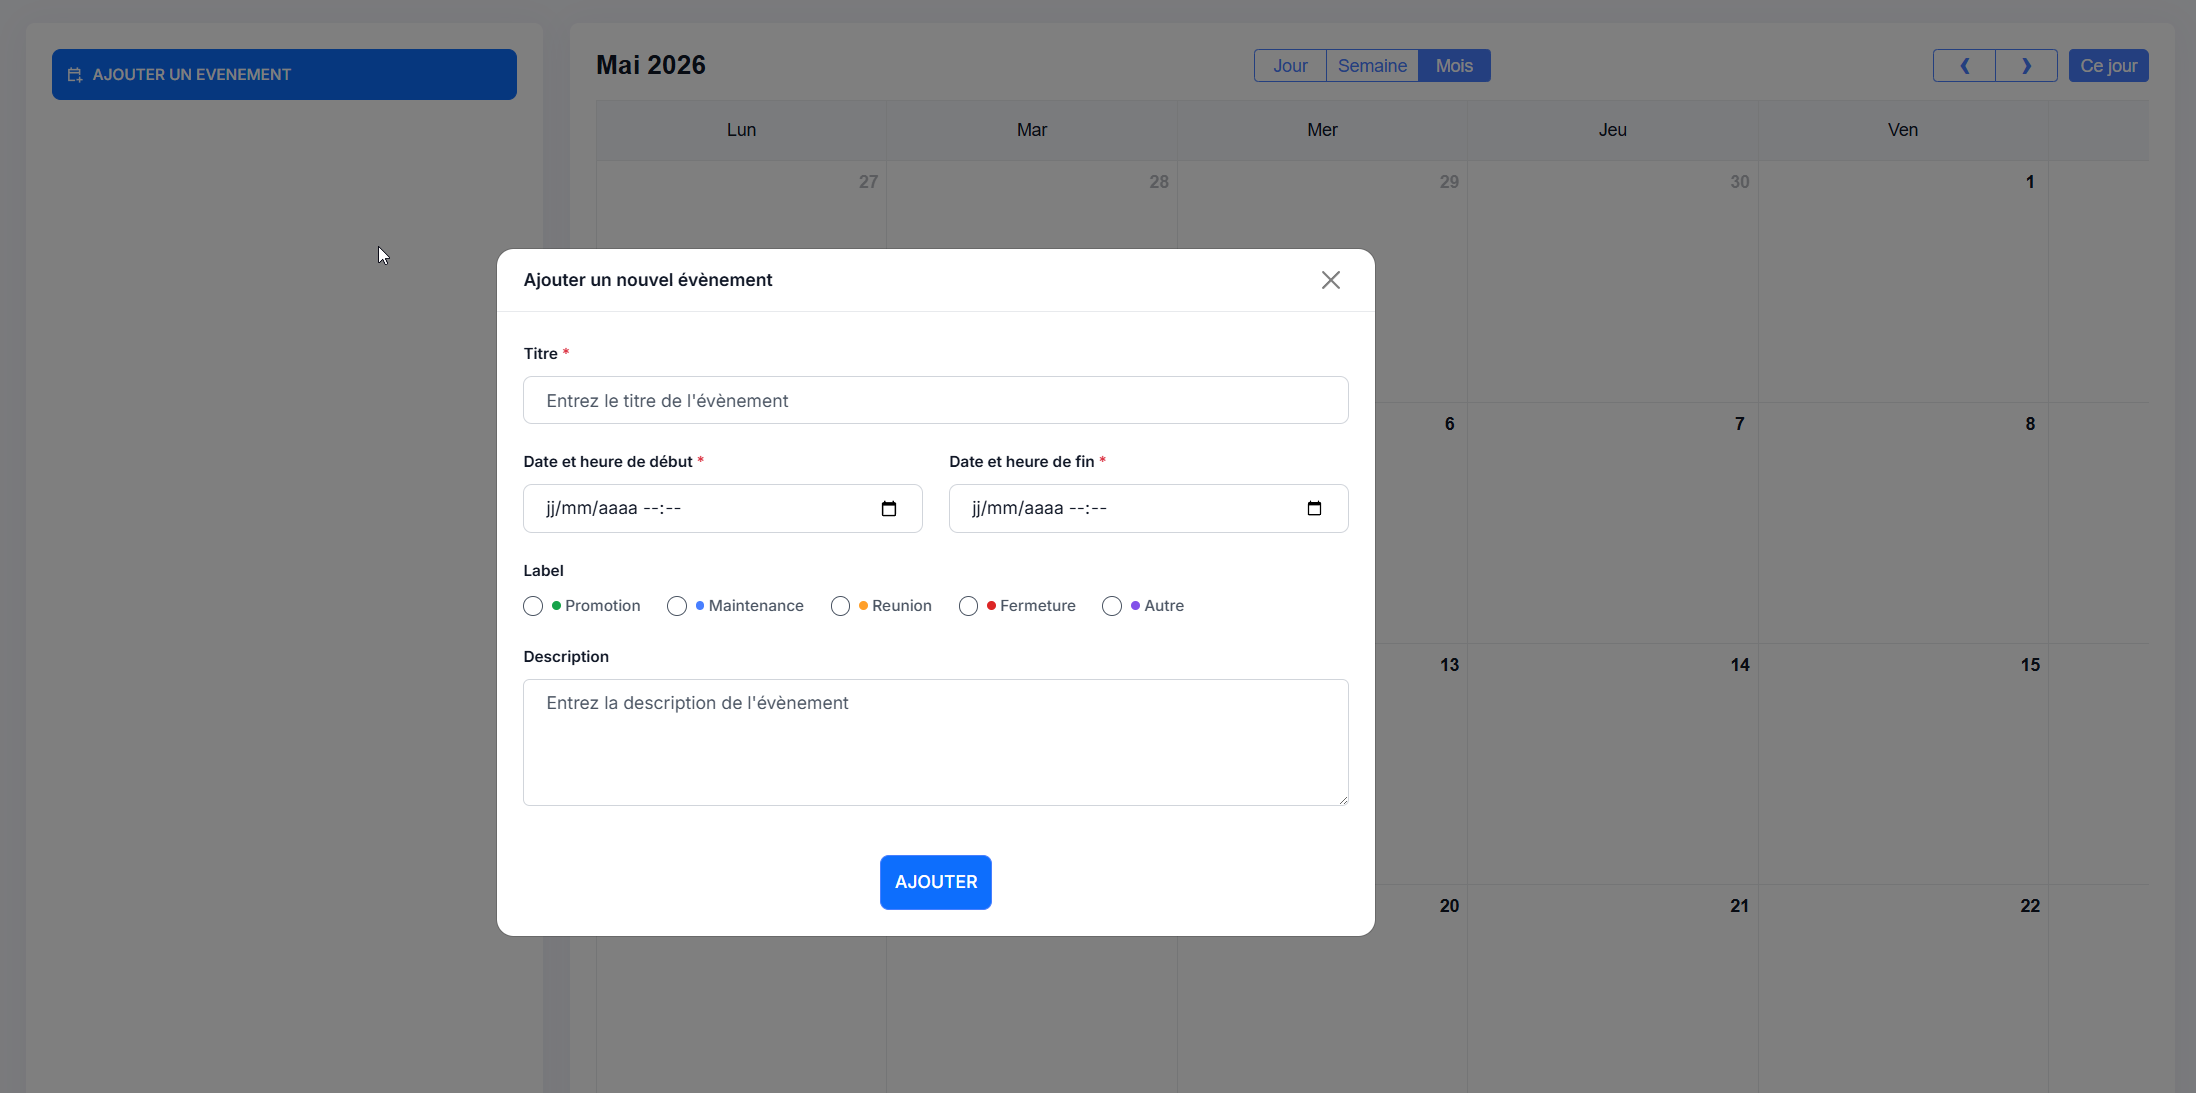Viewport: 2196px width, 1093px height.
Task: Focus the start date and time field
Action: 723,509
